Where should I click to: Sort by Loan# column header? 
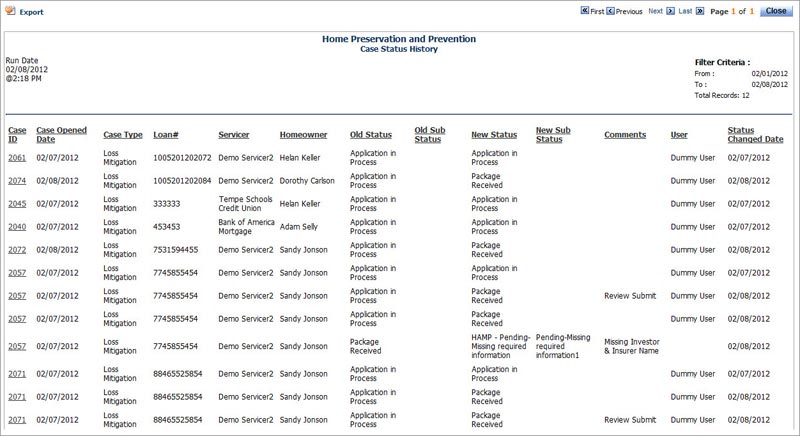pyautogui.click(x=166, y=135)
